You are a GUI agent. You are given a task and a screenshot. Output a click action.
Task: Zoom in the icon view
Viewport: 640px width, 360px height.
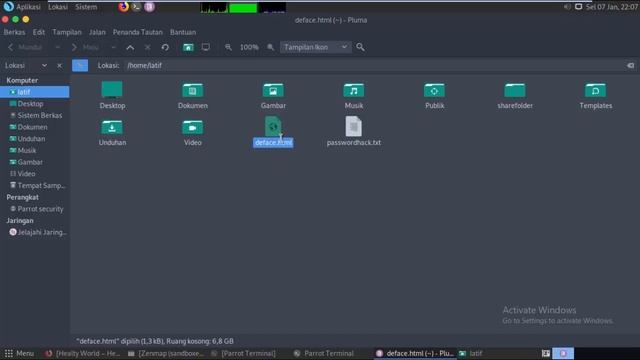(270, 47)
